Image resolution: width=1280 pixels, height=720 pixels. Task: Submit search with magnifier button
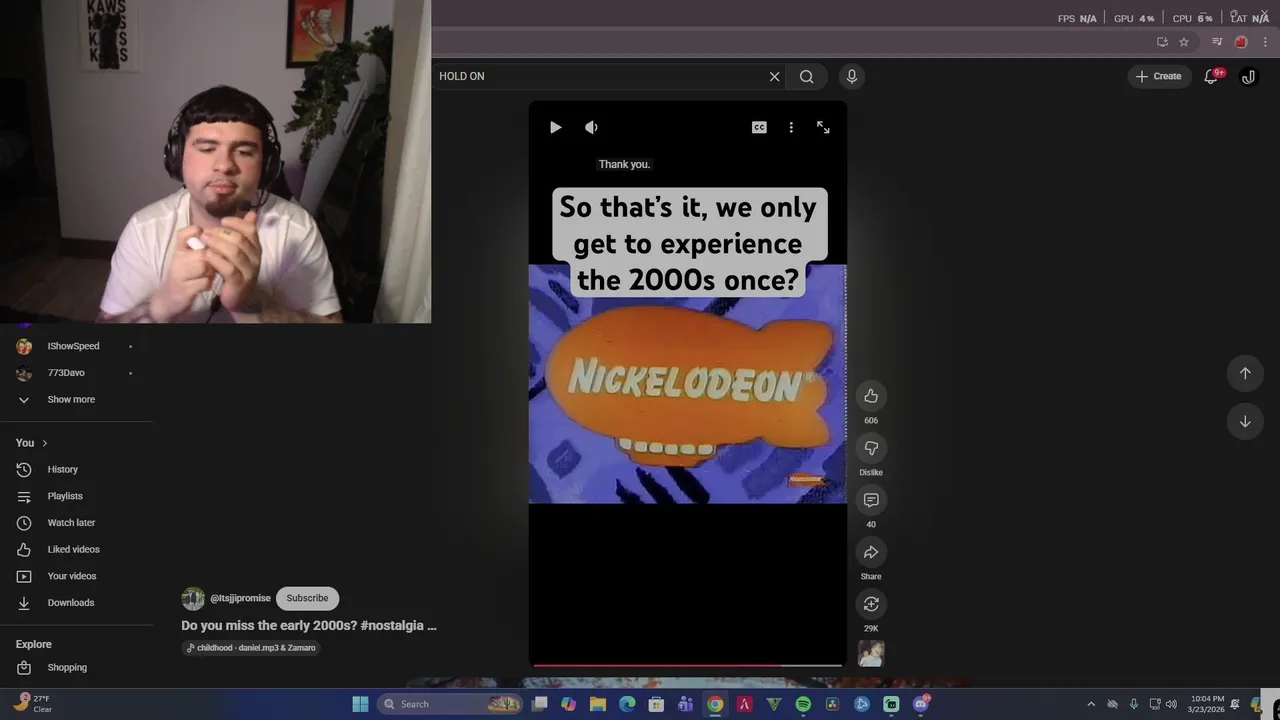click(x=807, y=76)
